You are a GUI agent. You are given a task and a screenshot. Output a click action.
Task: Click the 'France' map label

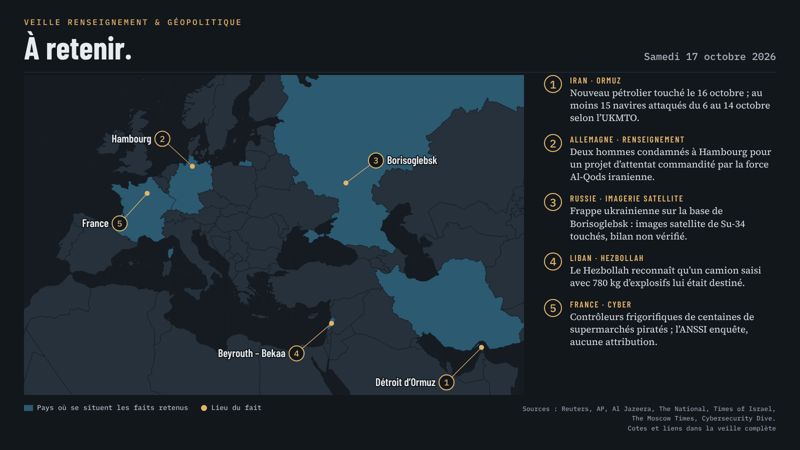(95, 223)
